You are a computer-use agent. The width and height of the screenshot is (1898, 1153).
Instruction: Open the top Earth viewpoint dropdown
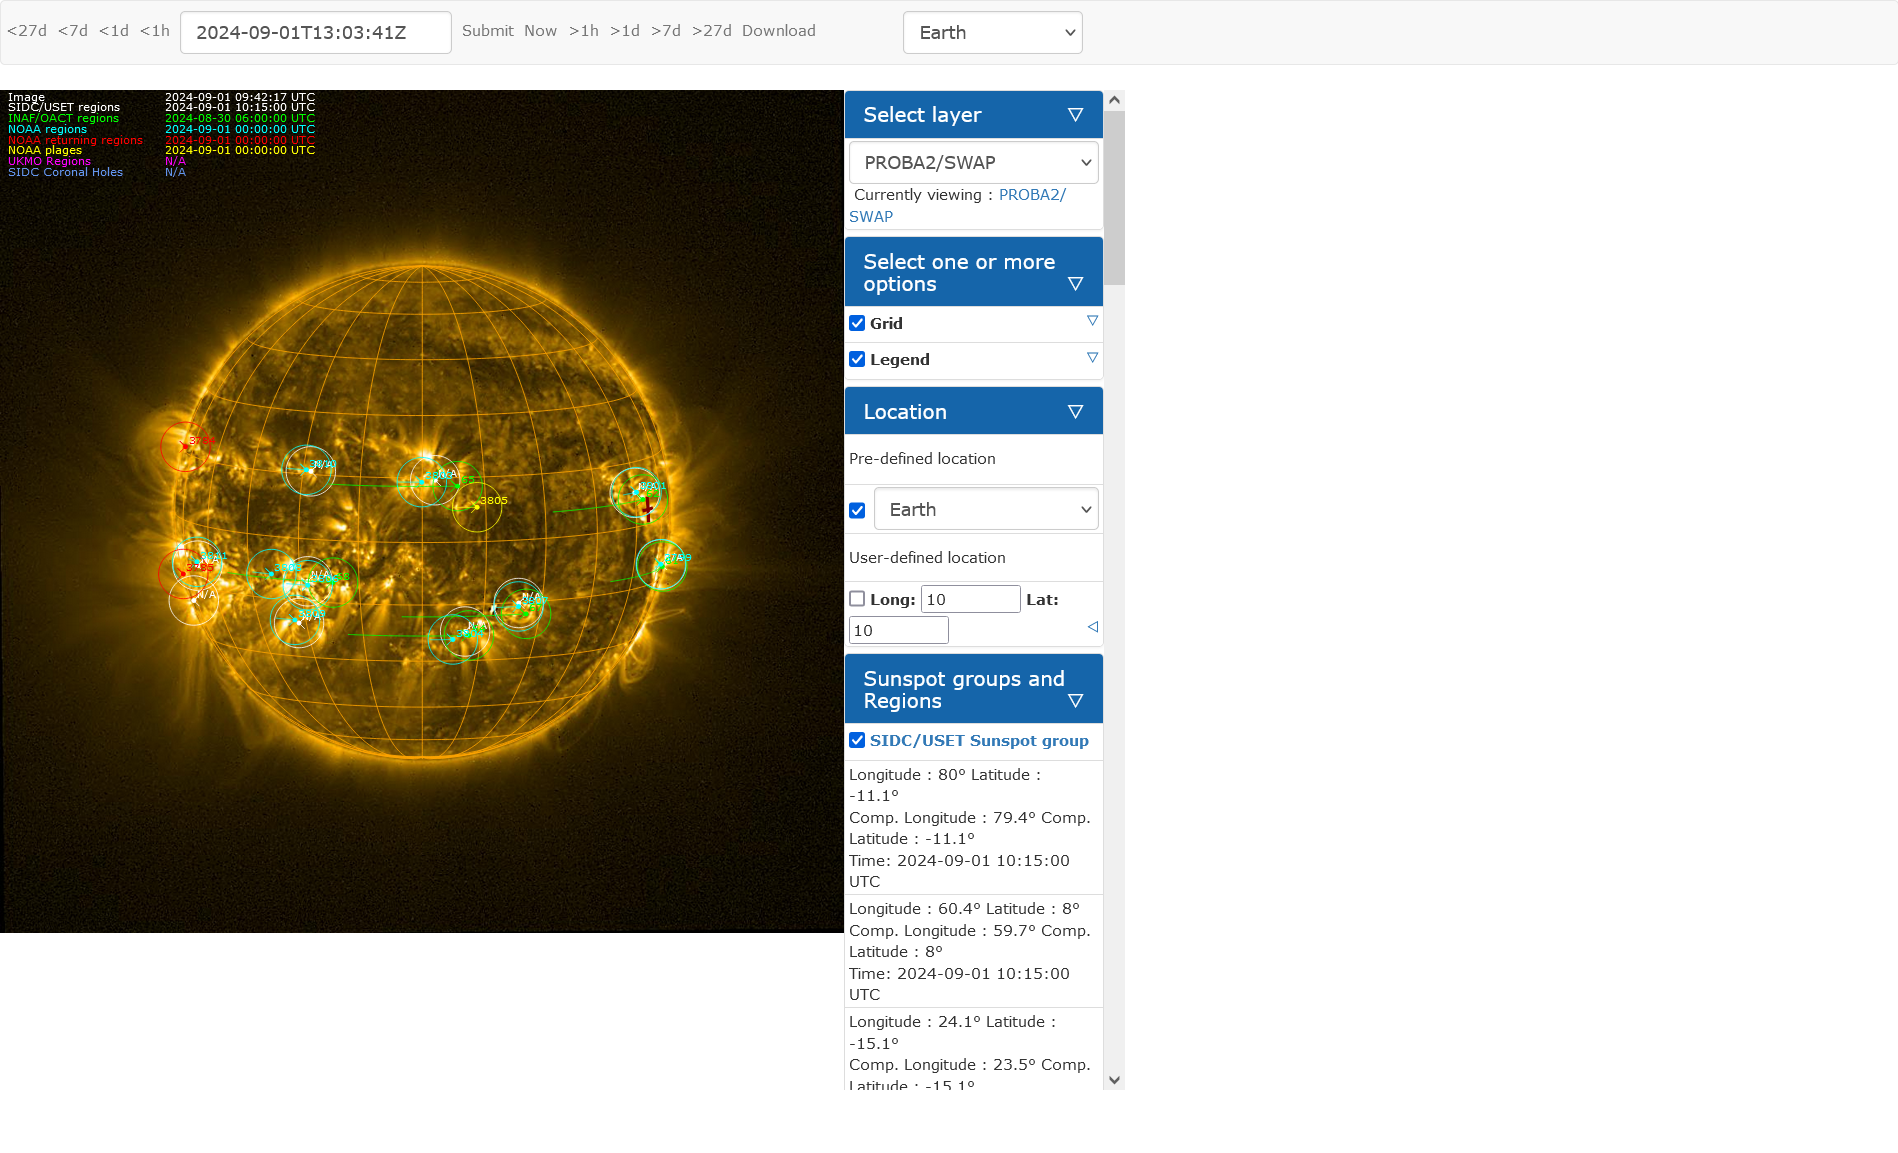[992, 32]
